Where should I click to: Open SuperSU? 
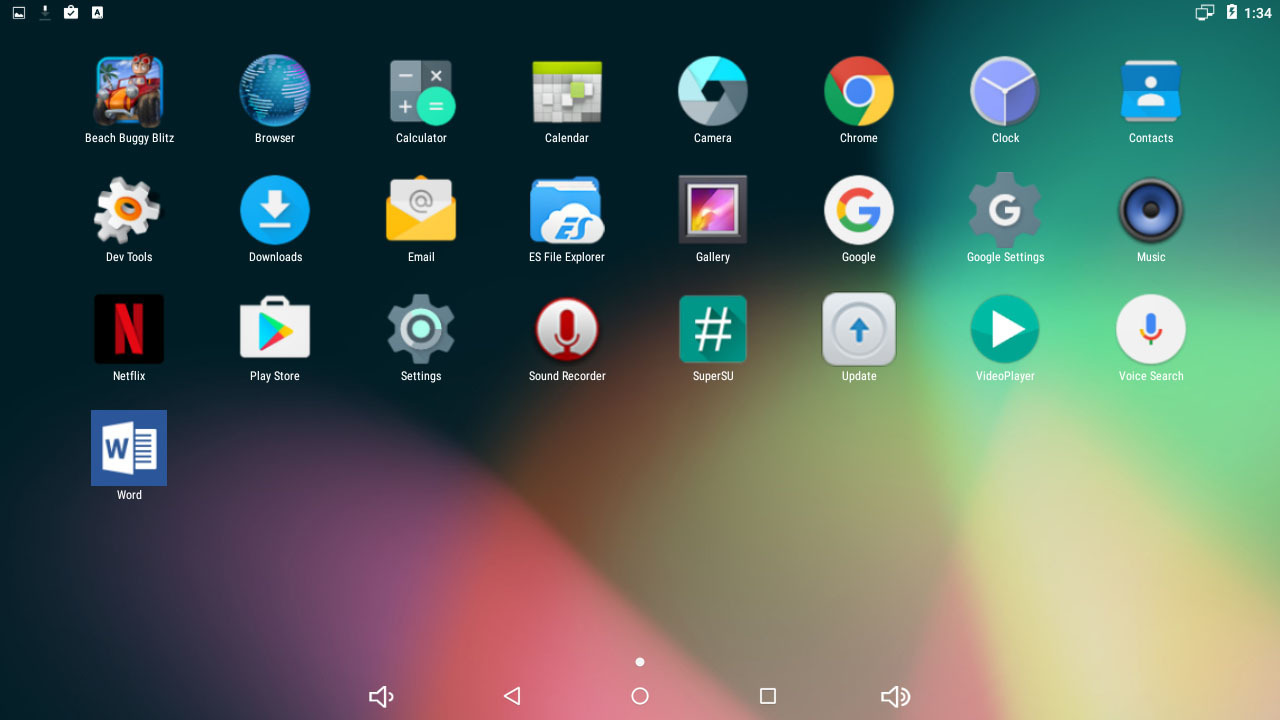coord(713,329)
